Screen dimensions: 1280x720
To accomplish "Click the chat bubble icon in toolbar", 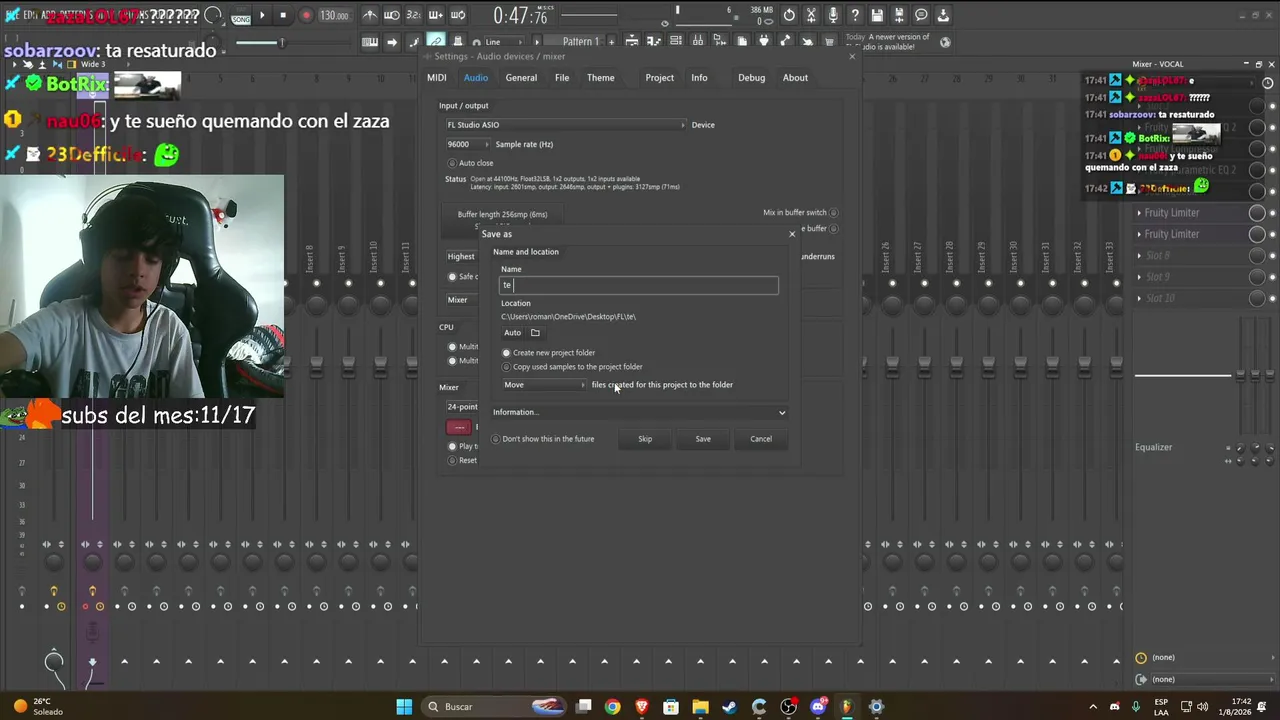I will 921,15.
